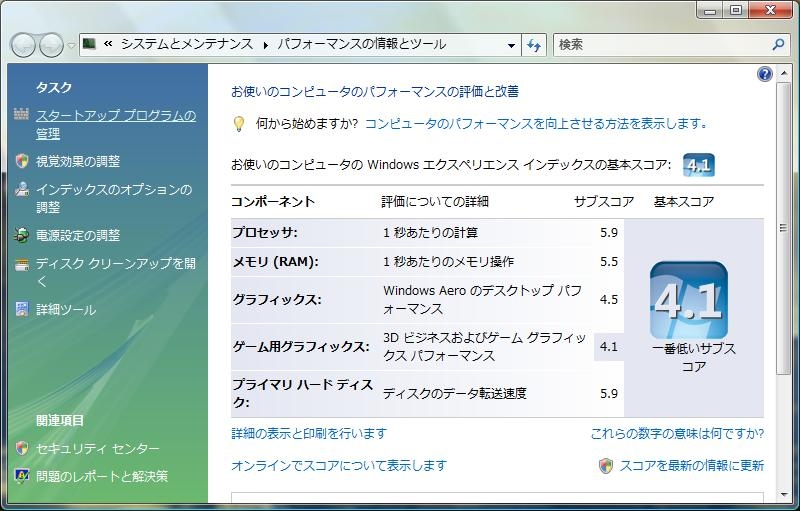The height and width of the screenshot is (511, 800).
Task: Open オンラインでスコアについて表示します link
Action: coord(339,465)
